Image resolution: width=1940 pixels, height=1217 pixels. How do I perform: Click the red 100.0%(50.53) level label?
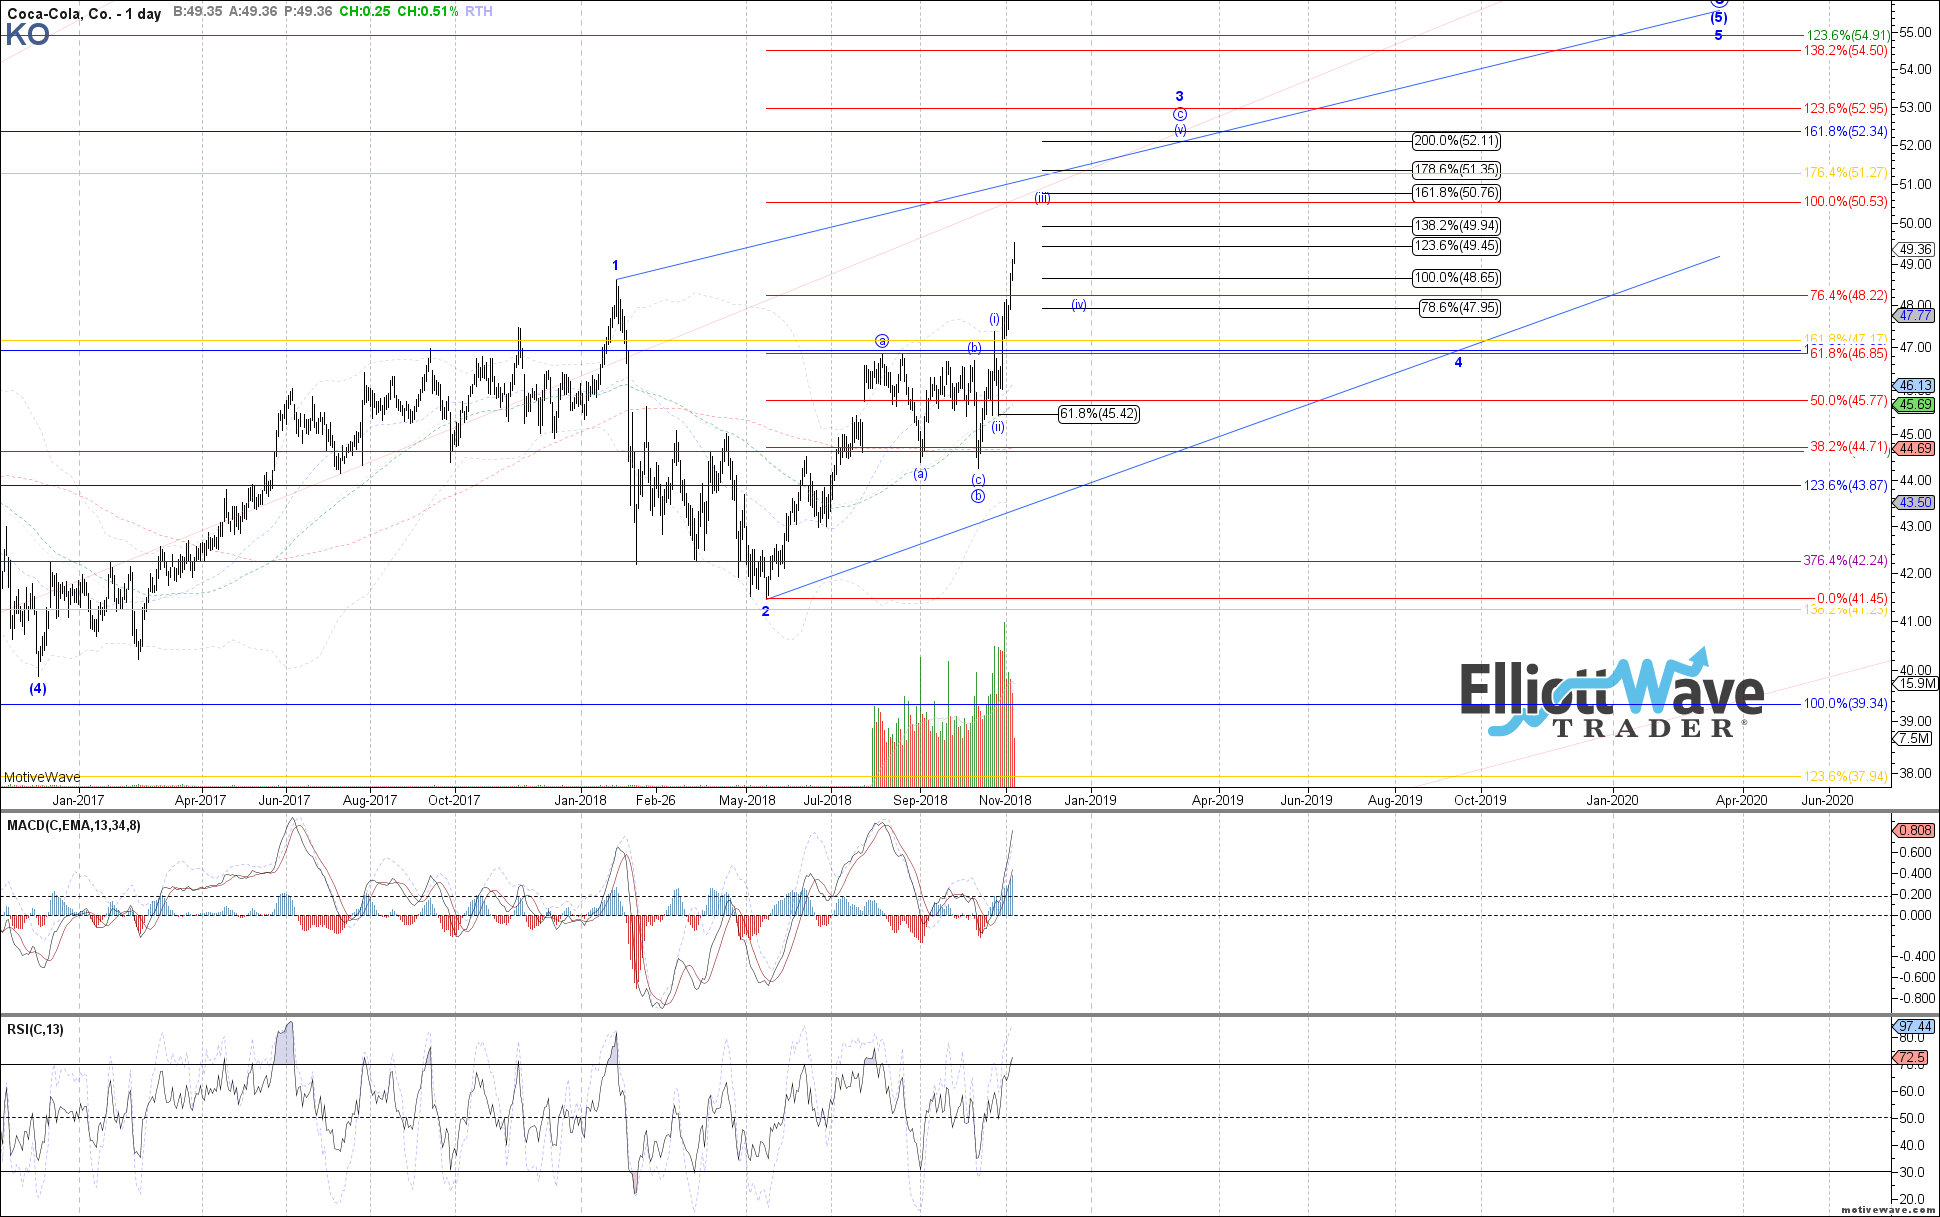[x=1846, y=202]
